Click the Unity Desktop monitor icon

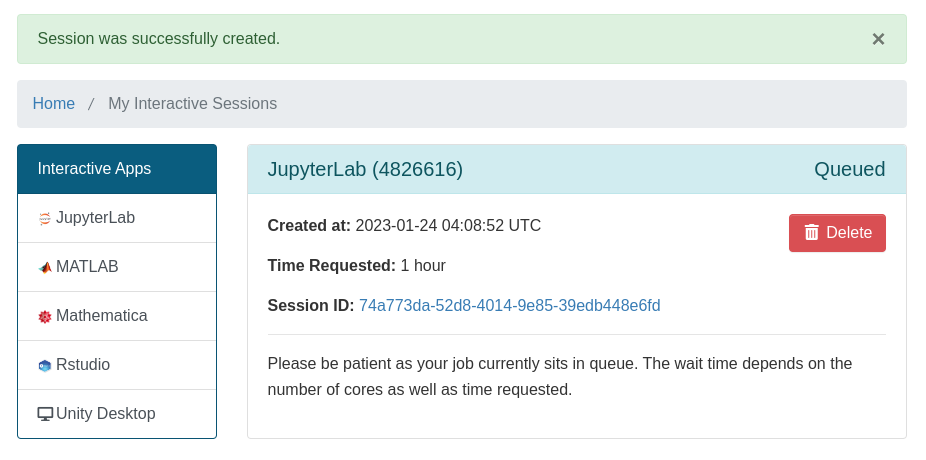45,414
